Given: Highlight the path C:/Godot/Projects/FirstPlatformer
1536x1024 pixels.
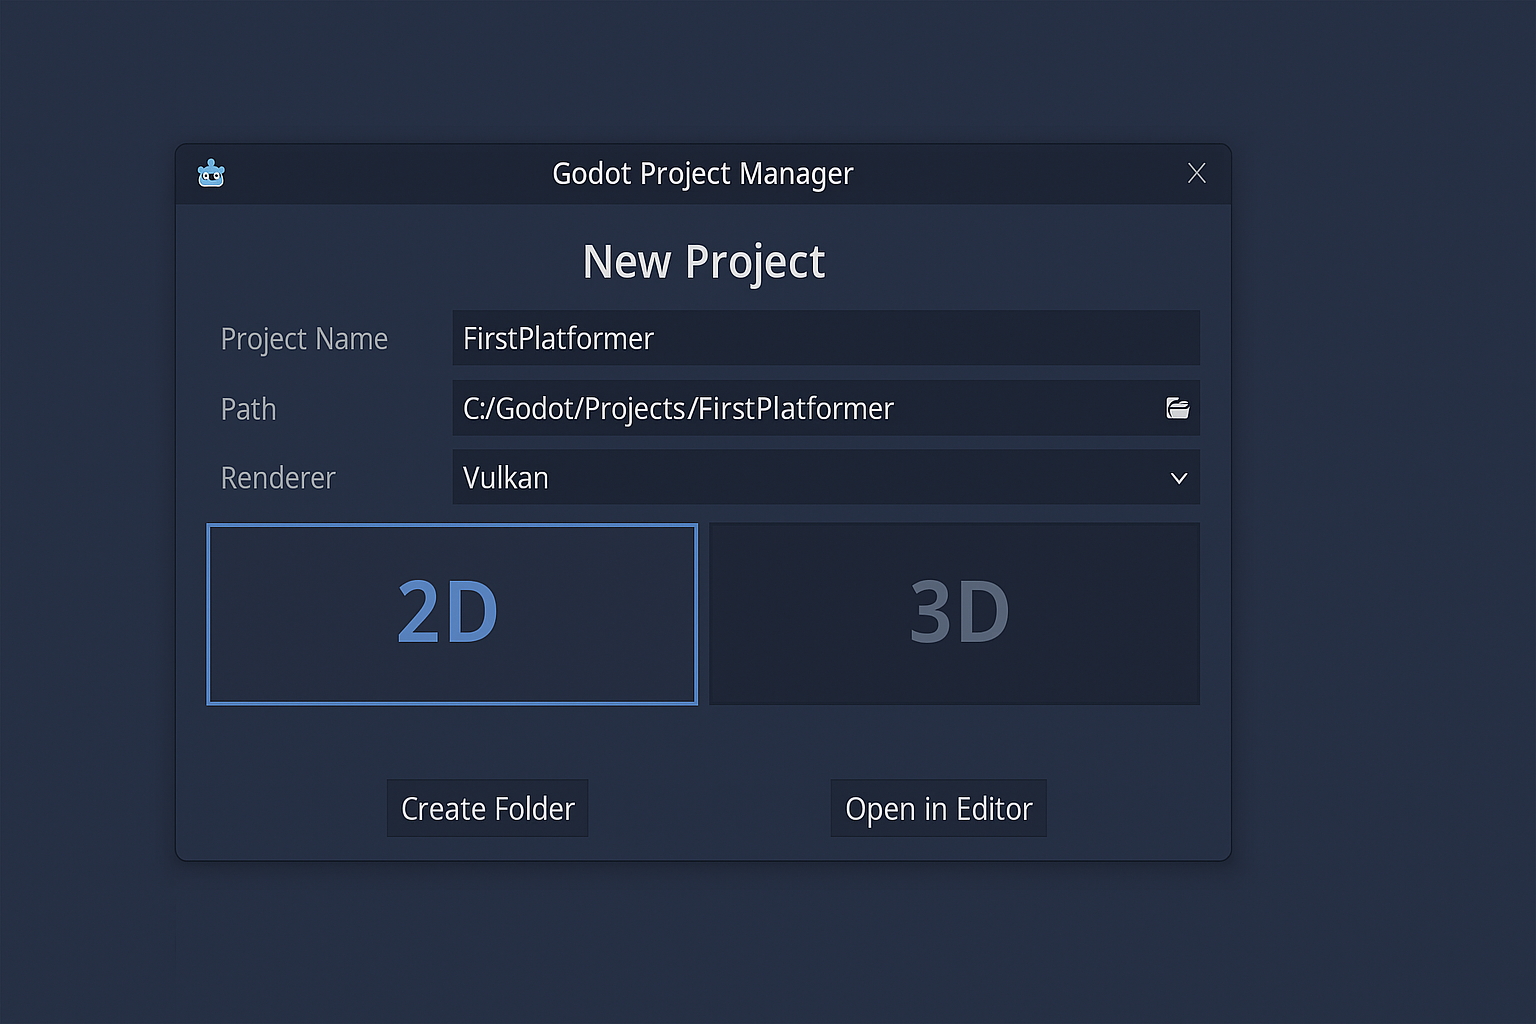Looking at the screenshot, I should (x=678, y=408).
